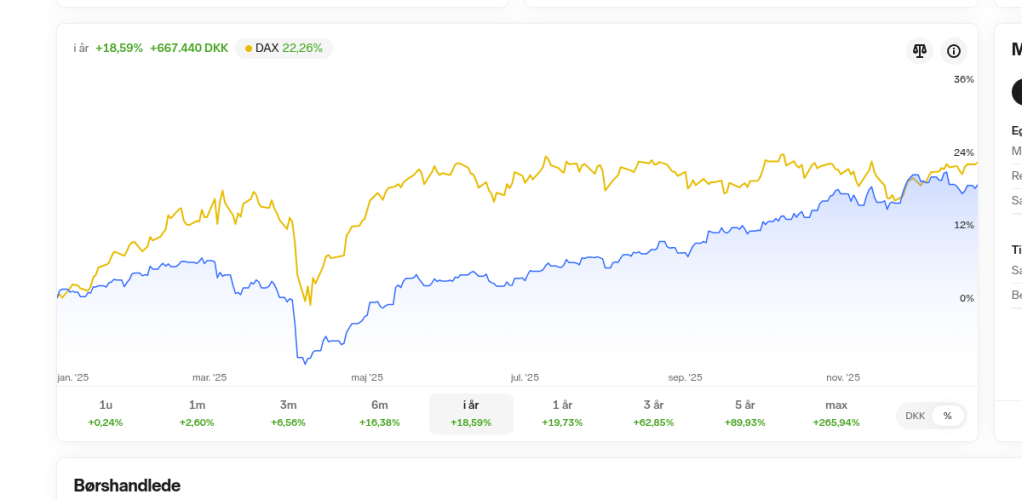Show the 6m performance period
The width and height of the screenshot is (1022, 500).
pos(380,413)
